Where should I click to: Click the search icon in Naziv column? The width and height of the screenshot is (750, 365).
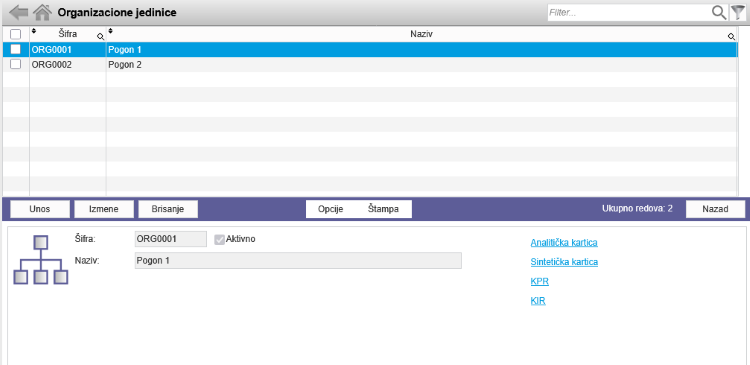pos(731,36)
